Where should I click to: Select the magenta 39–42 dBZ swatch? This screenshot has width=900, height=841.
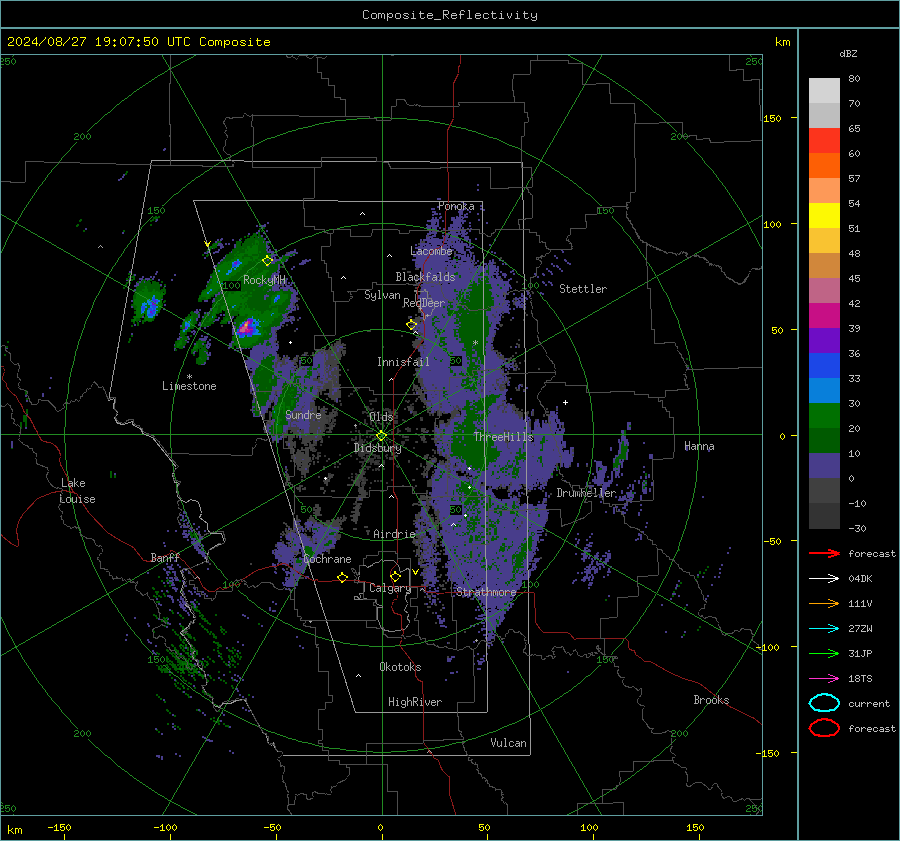(824, 315)
